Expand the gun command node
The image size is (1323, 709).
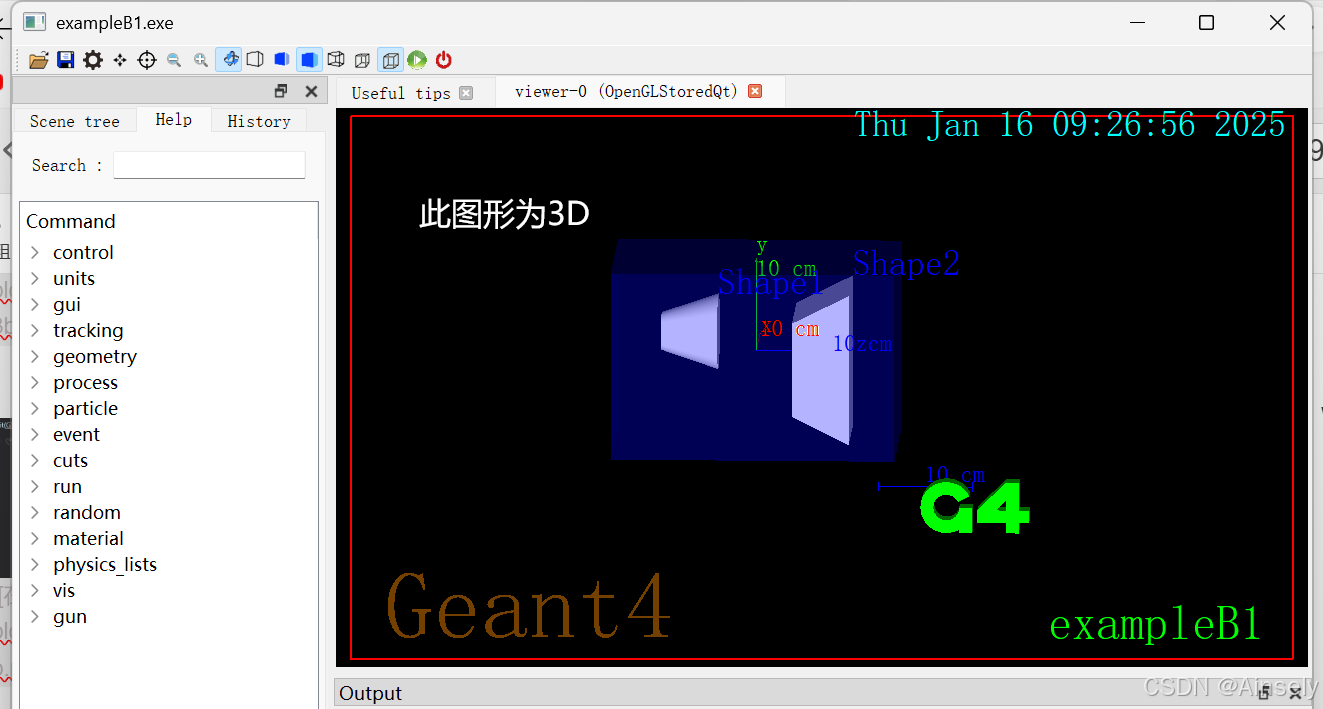(x=35, y=616)
